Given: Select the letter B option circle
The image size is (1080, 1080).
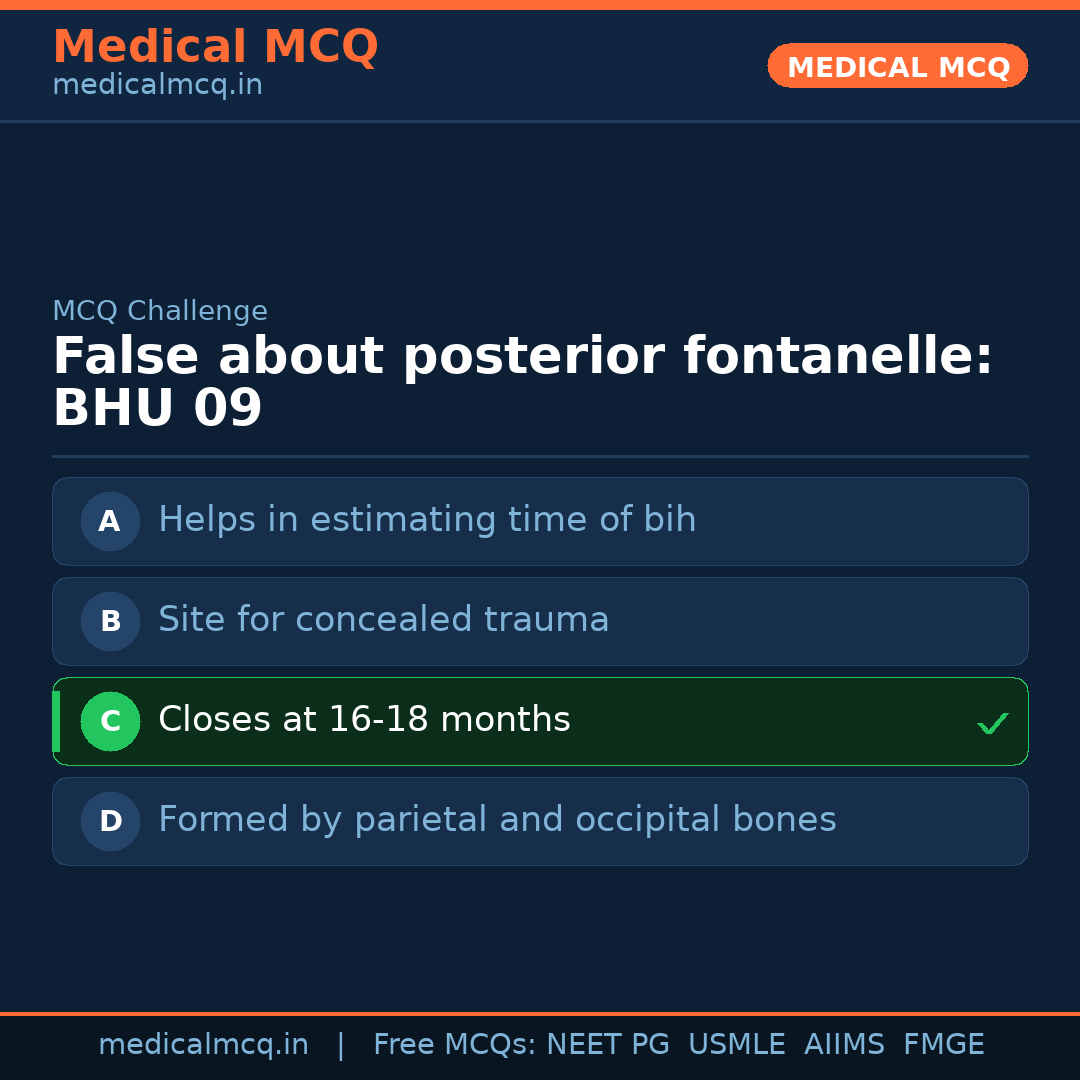Looking at the screenshot, I should coord(110,621).
